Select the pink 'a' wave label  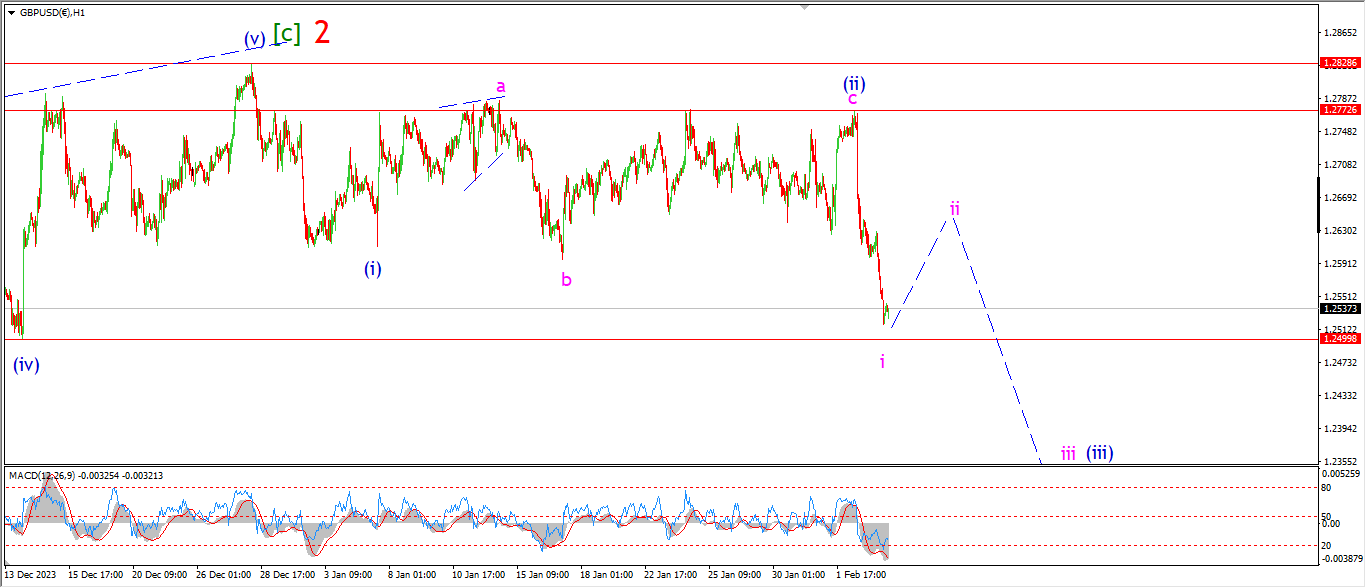coord(500,87)
